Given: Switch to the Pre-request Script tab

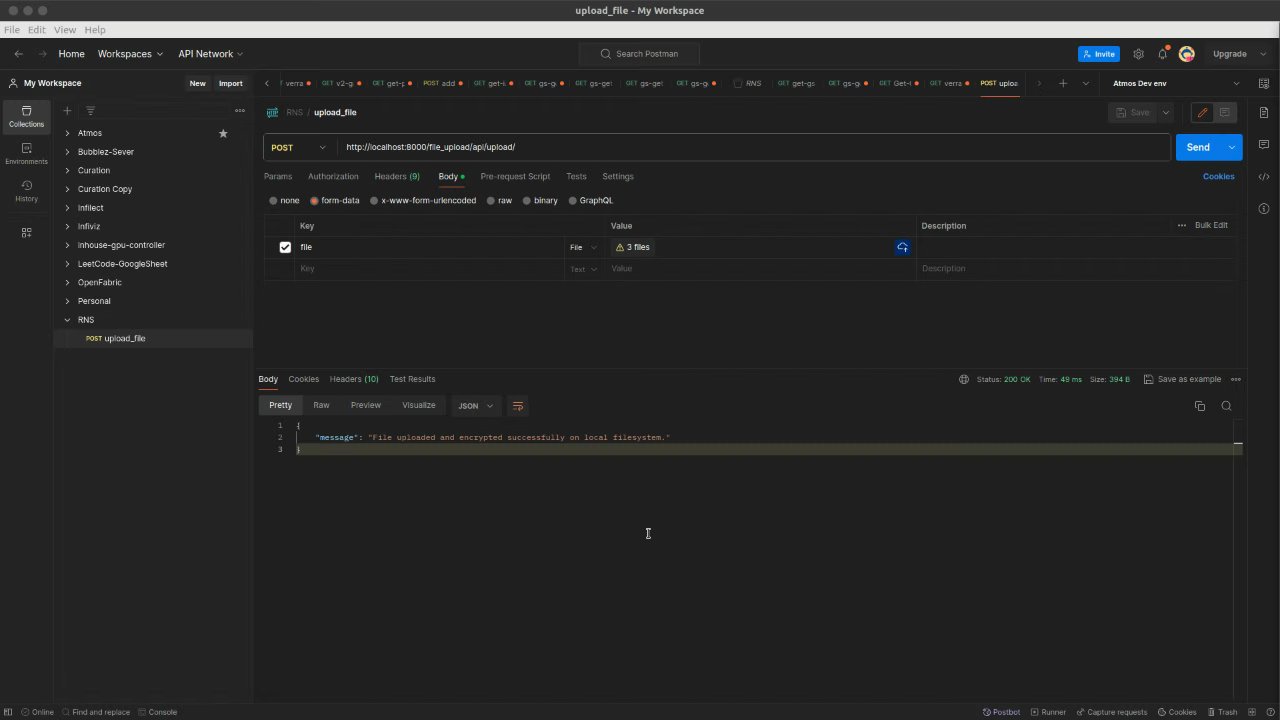Looking at the screenshot, I should [x=515, y=177].
